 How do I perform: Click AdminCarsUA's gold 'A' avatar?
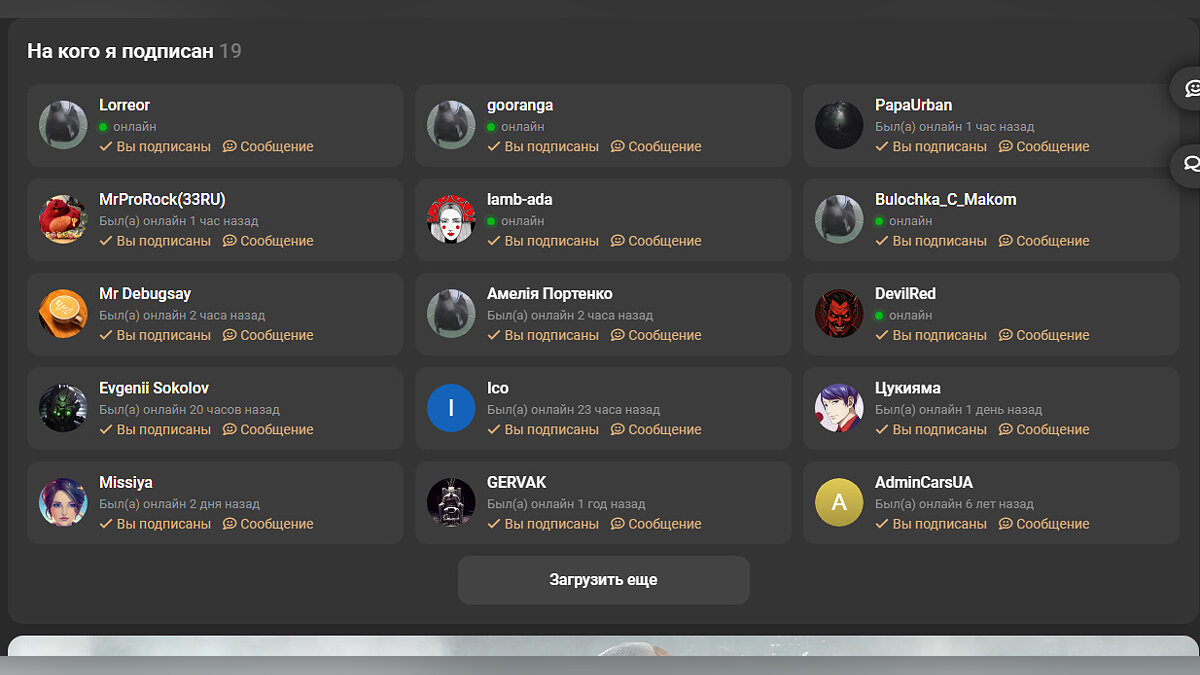(839, 502)
